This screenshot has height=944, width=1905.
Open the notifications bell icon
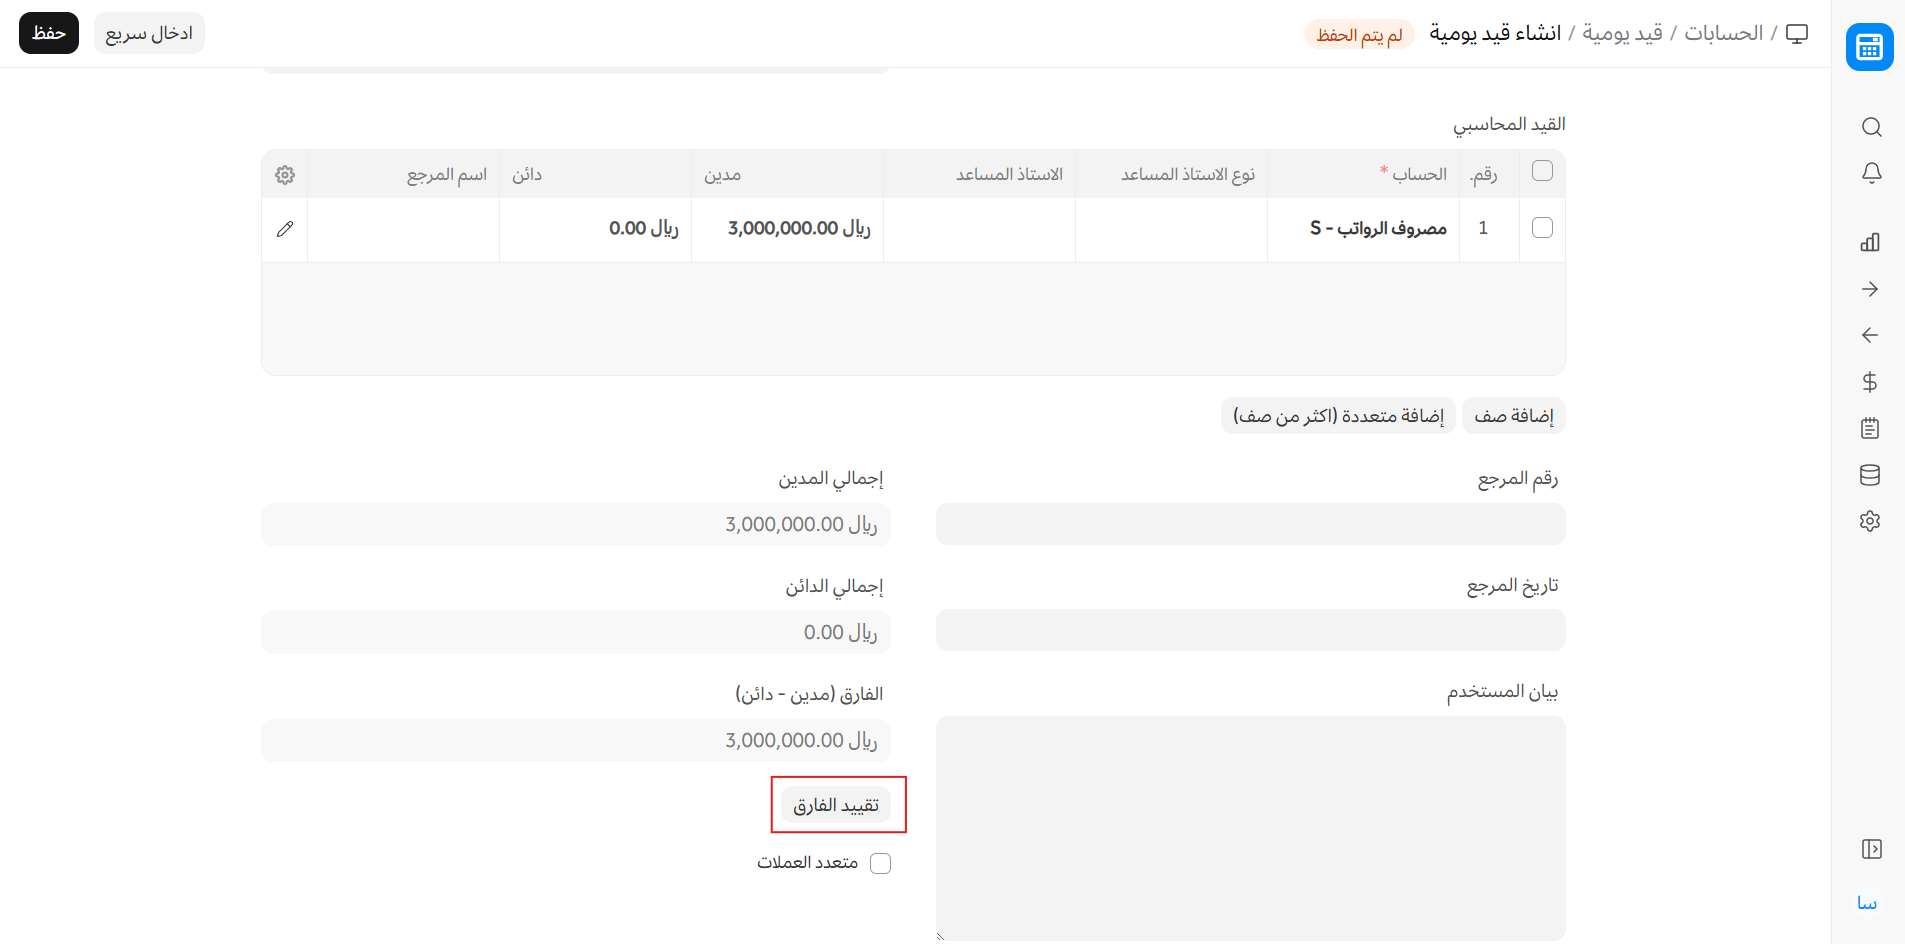tap(1871, 173)
